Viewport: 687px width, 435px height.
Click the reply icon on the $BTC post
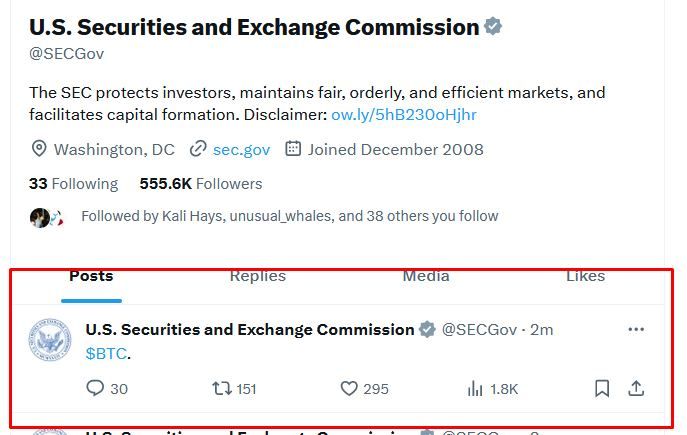pyautogui.click(x=96, y=388)
